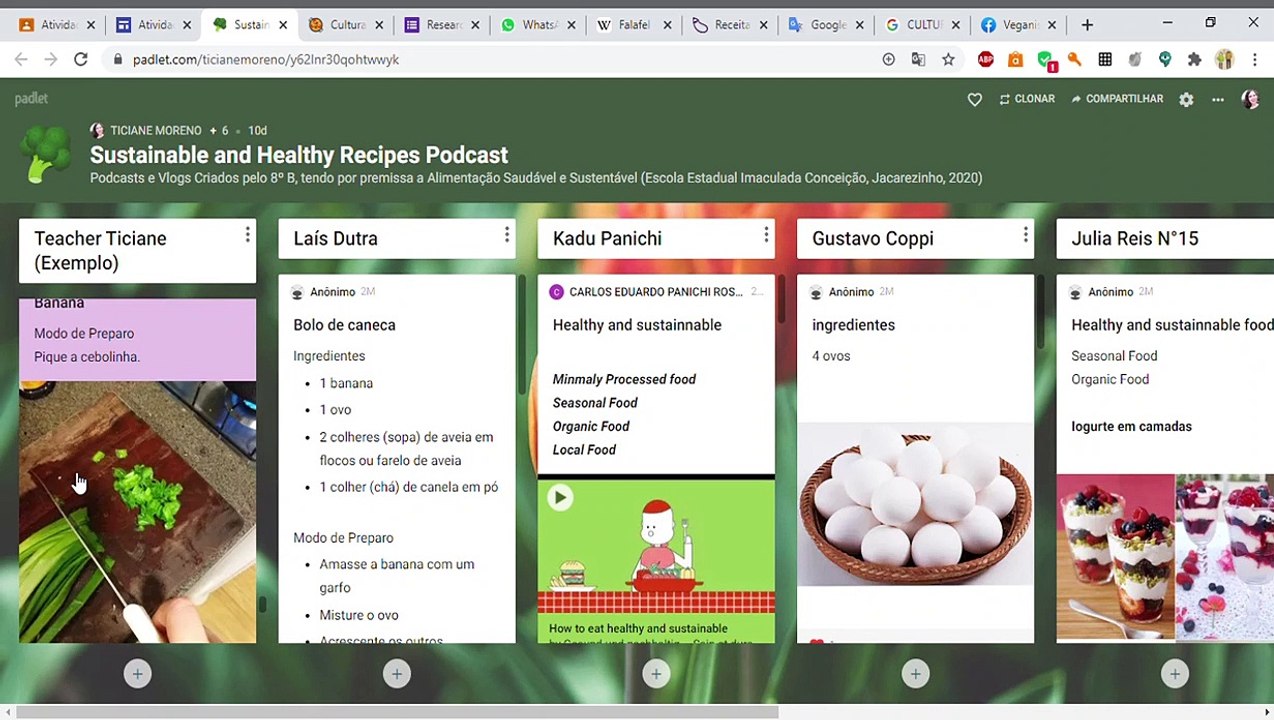1274x720 pixels.
Task: Click the TICIANE MORENO author name
Action: [x=156, y=131]
